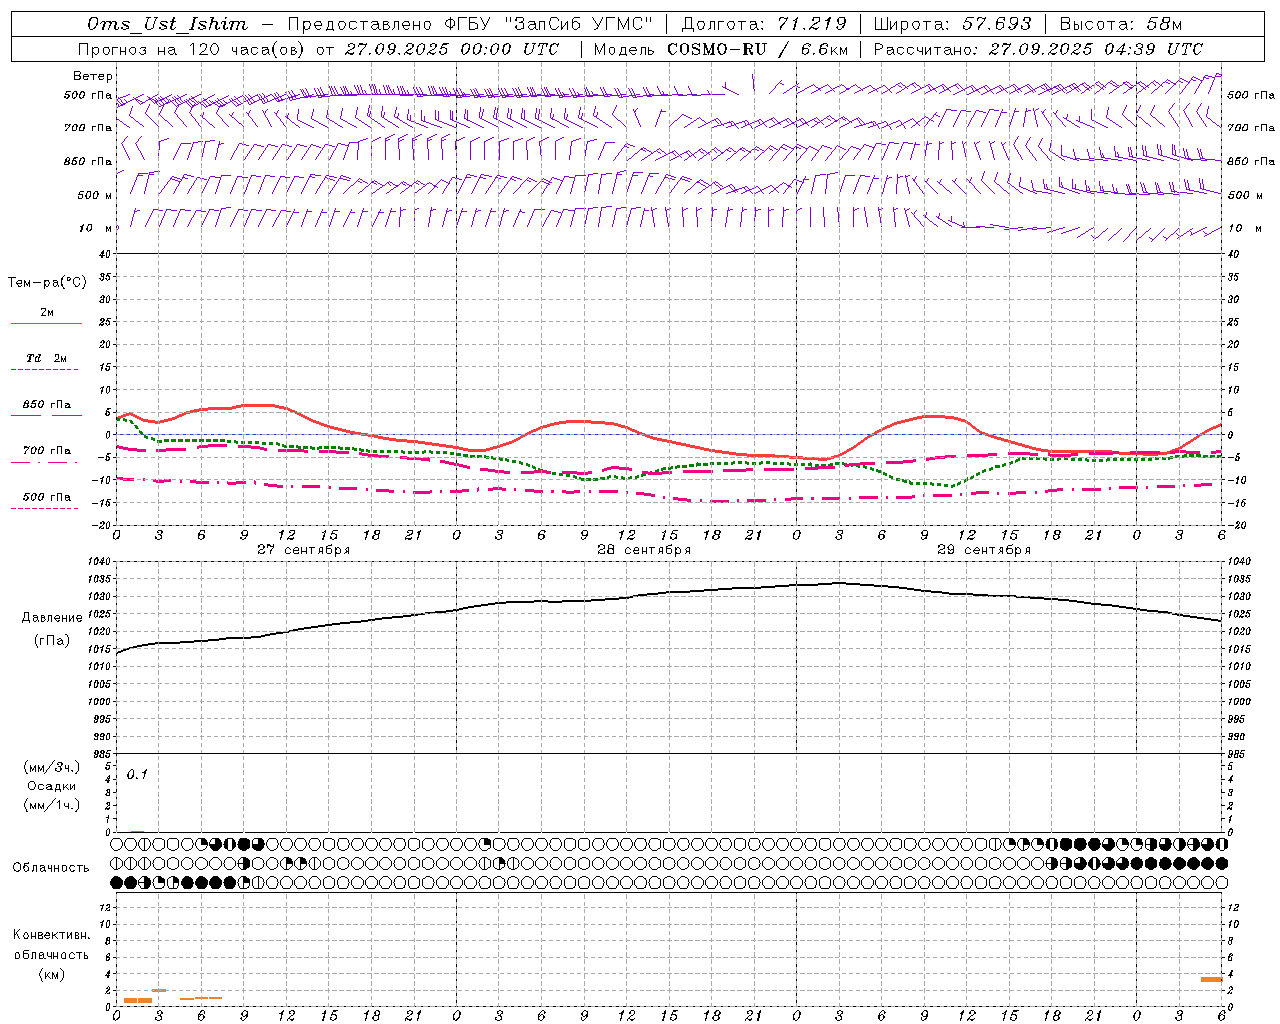The width and height of the screenshot is (1280, 1024).
Task: Click the (гПа) unit under Давление
Action: coord(51,640)
